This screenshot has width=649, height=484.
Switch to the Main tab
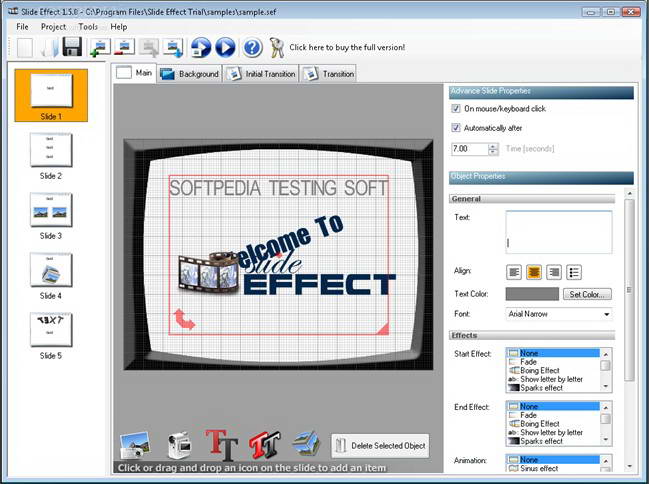coord(134,73)
